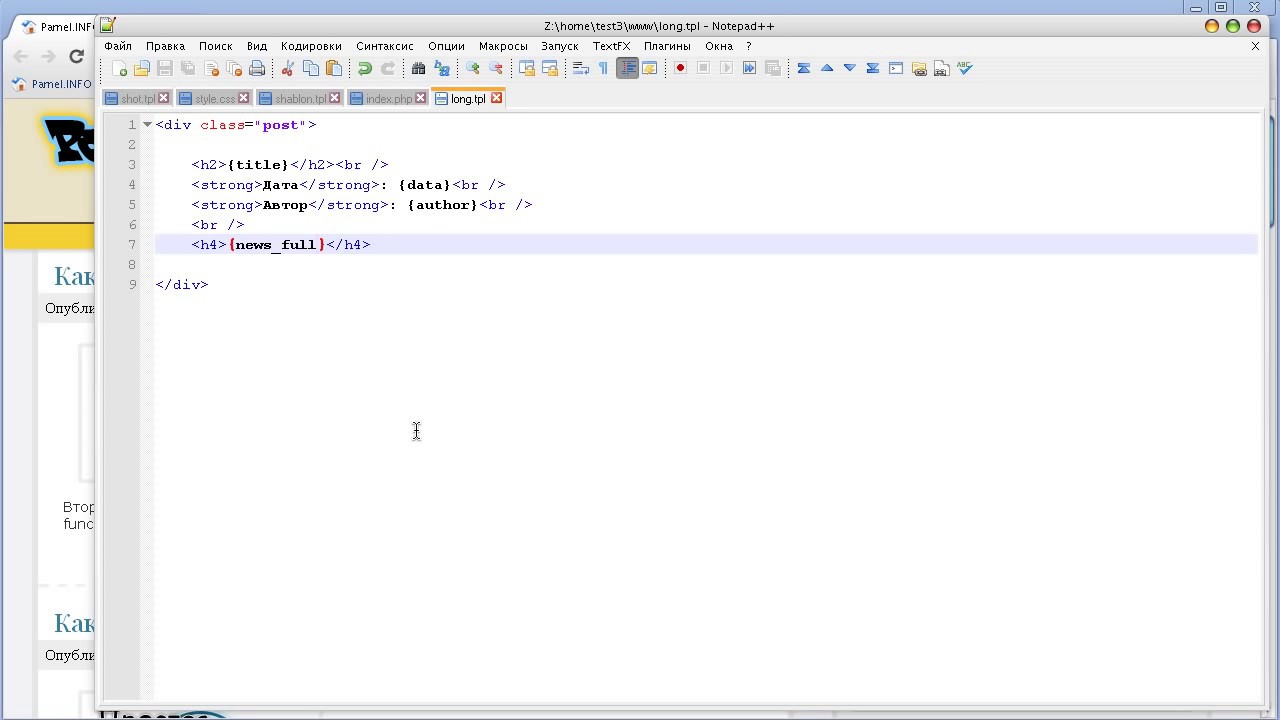Click the blue hourglass icon before up-triangle
1280x720 pixels.
(x=804, y=68)
